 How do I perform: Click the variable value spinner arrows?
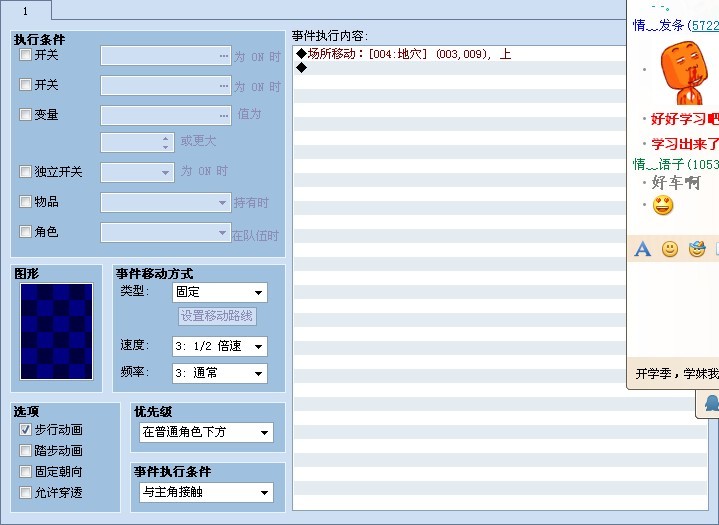tap(166, 143)
